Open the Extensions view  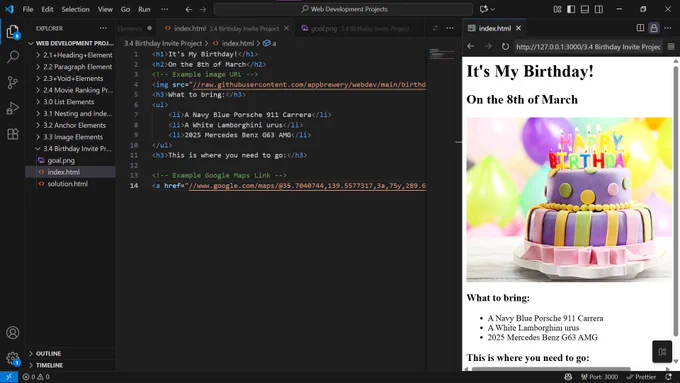point(13,134)
